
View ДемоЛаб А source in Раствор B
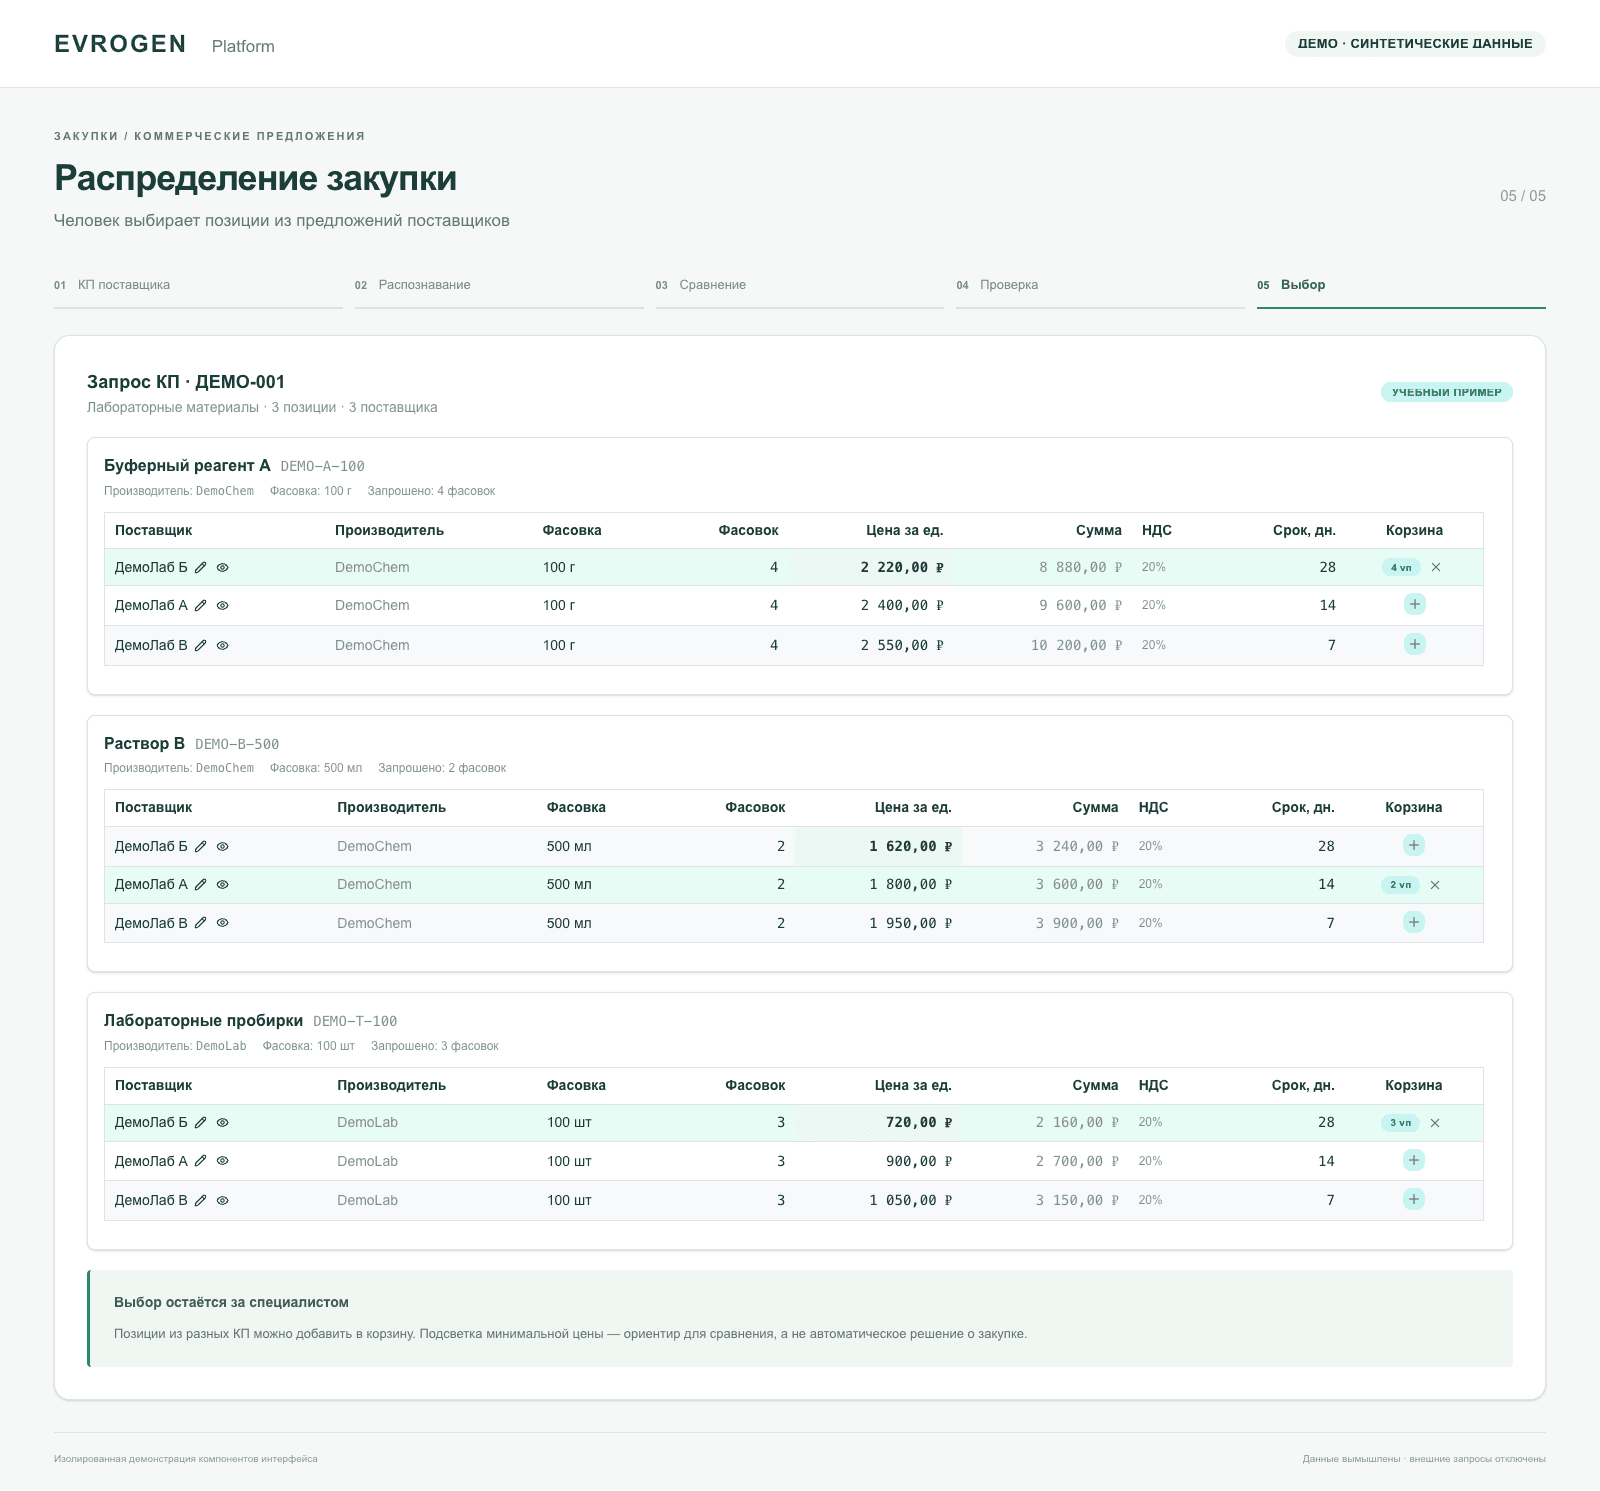click(x=223, y=884)
